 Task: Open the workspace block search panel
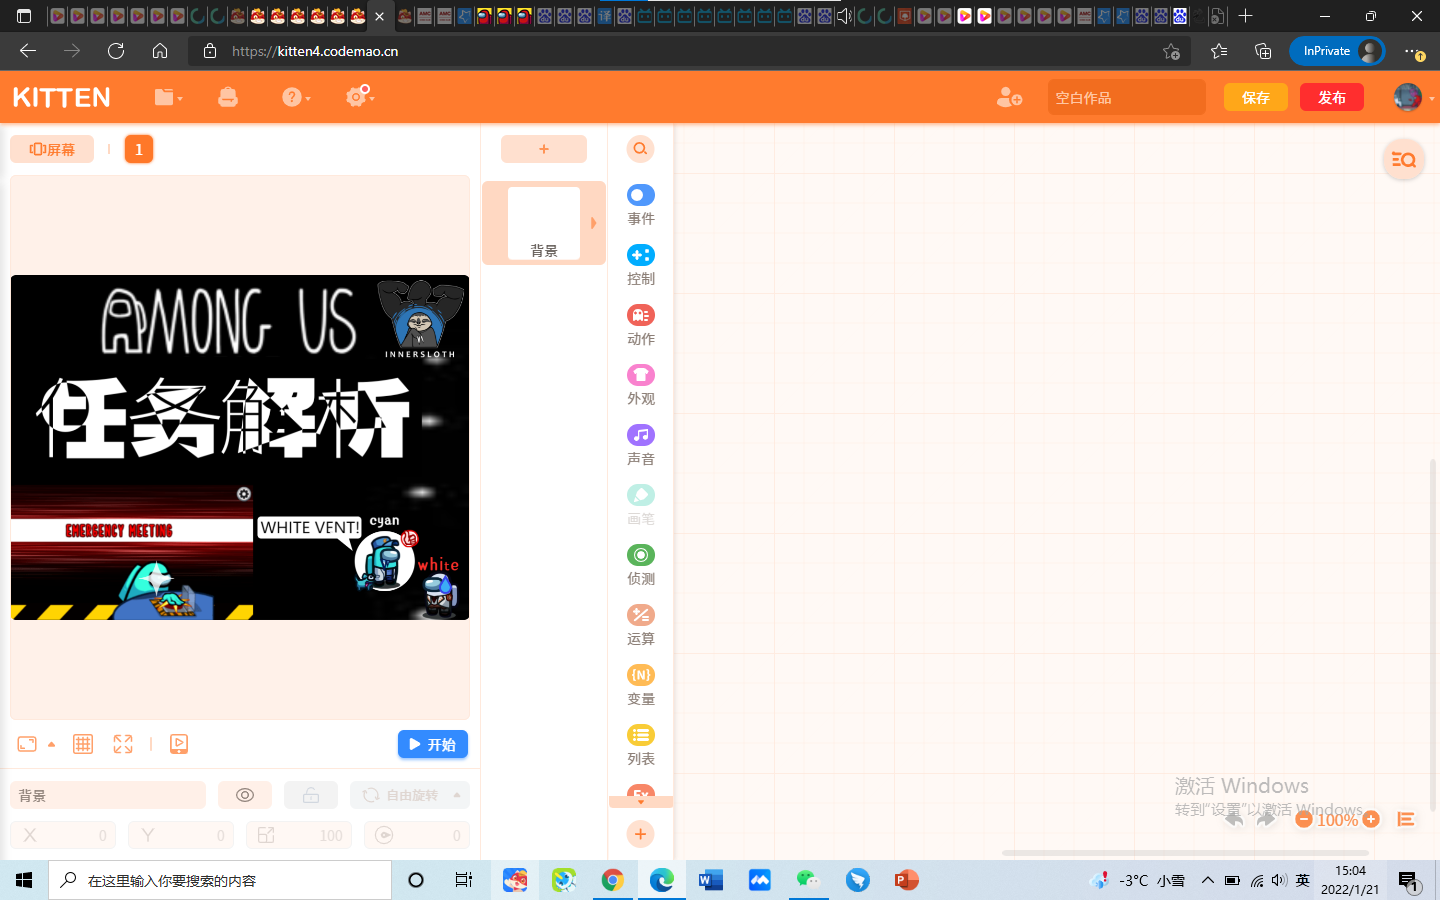coord(1404,160)
